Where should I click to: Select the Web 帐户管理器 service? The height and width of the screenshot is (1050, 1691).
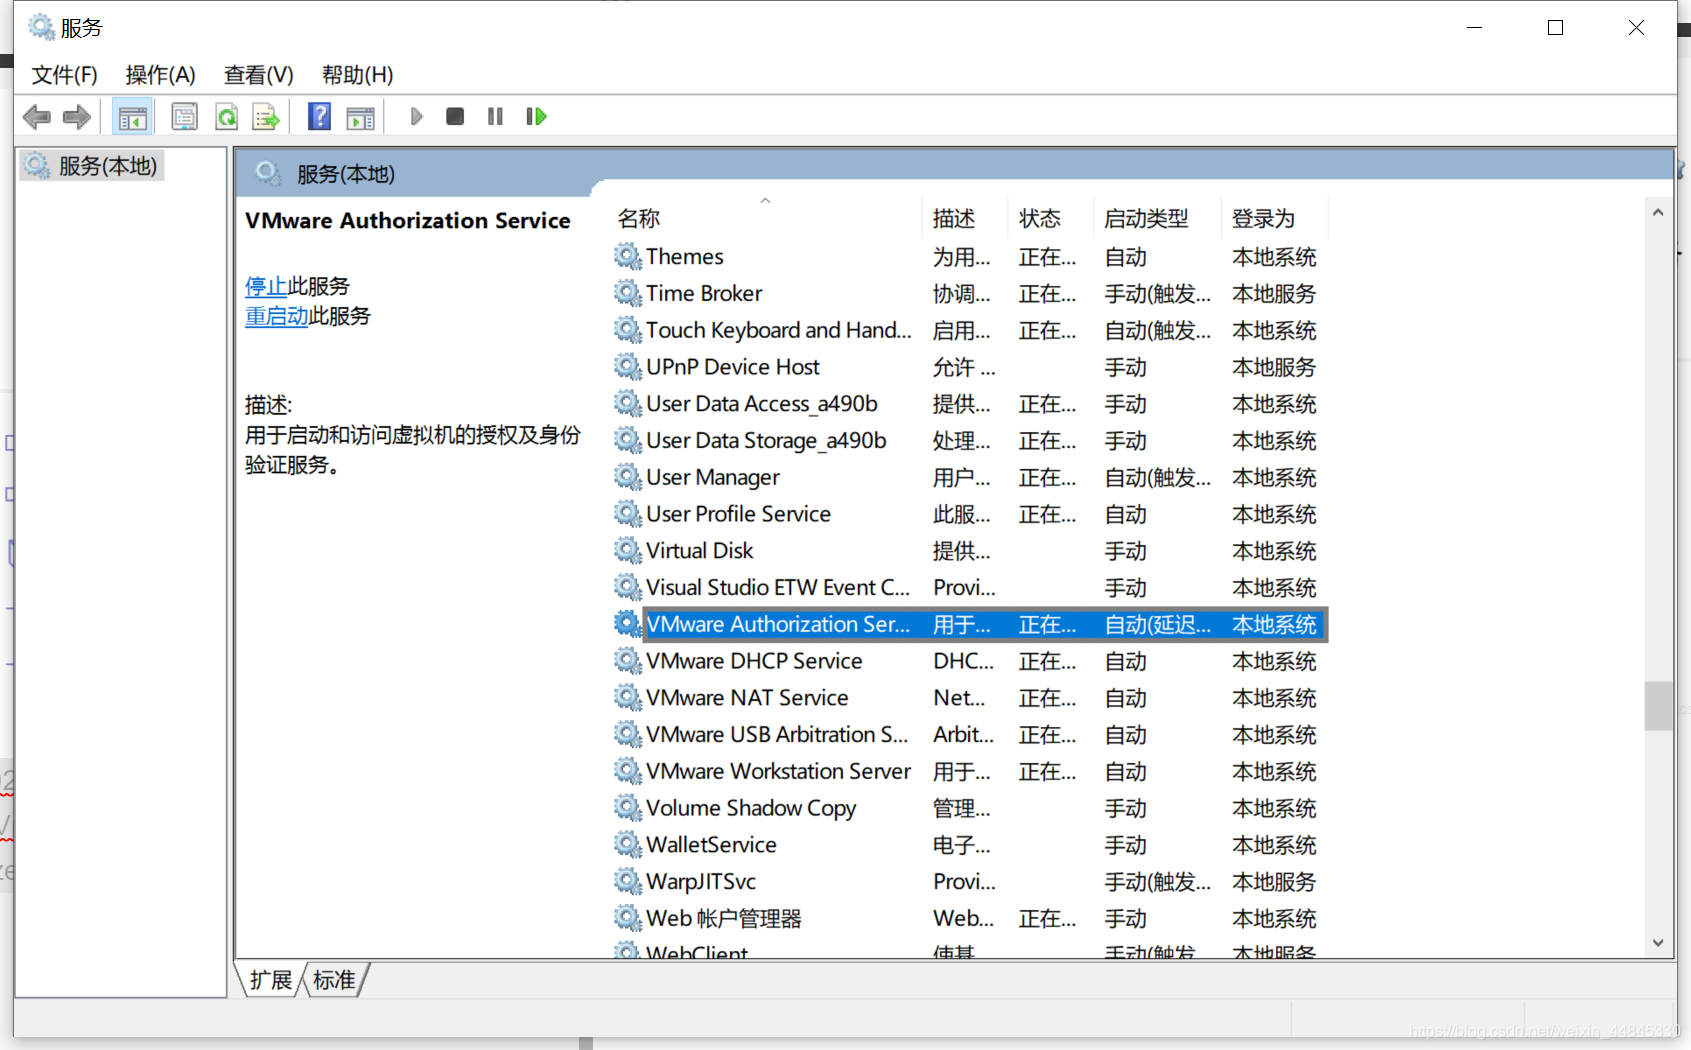click(970, 919)
